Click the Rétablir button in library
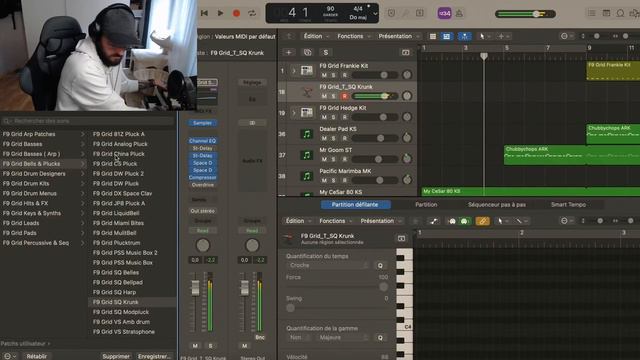Screen dimensions: 640x360 (x=37, y=356)
